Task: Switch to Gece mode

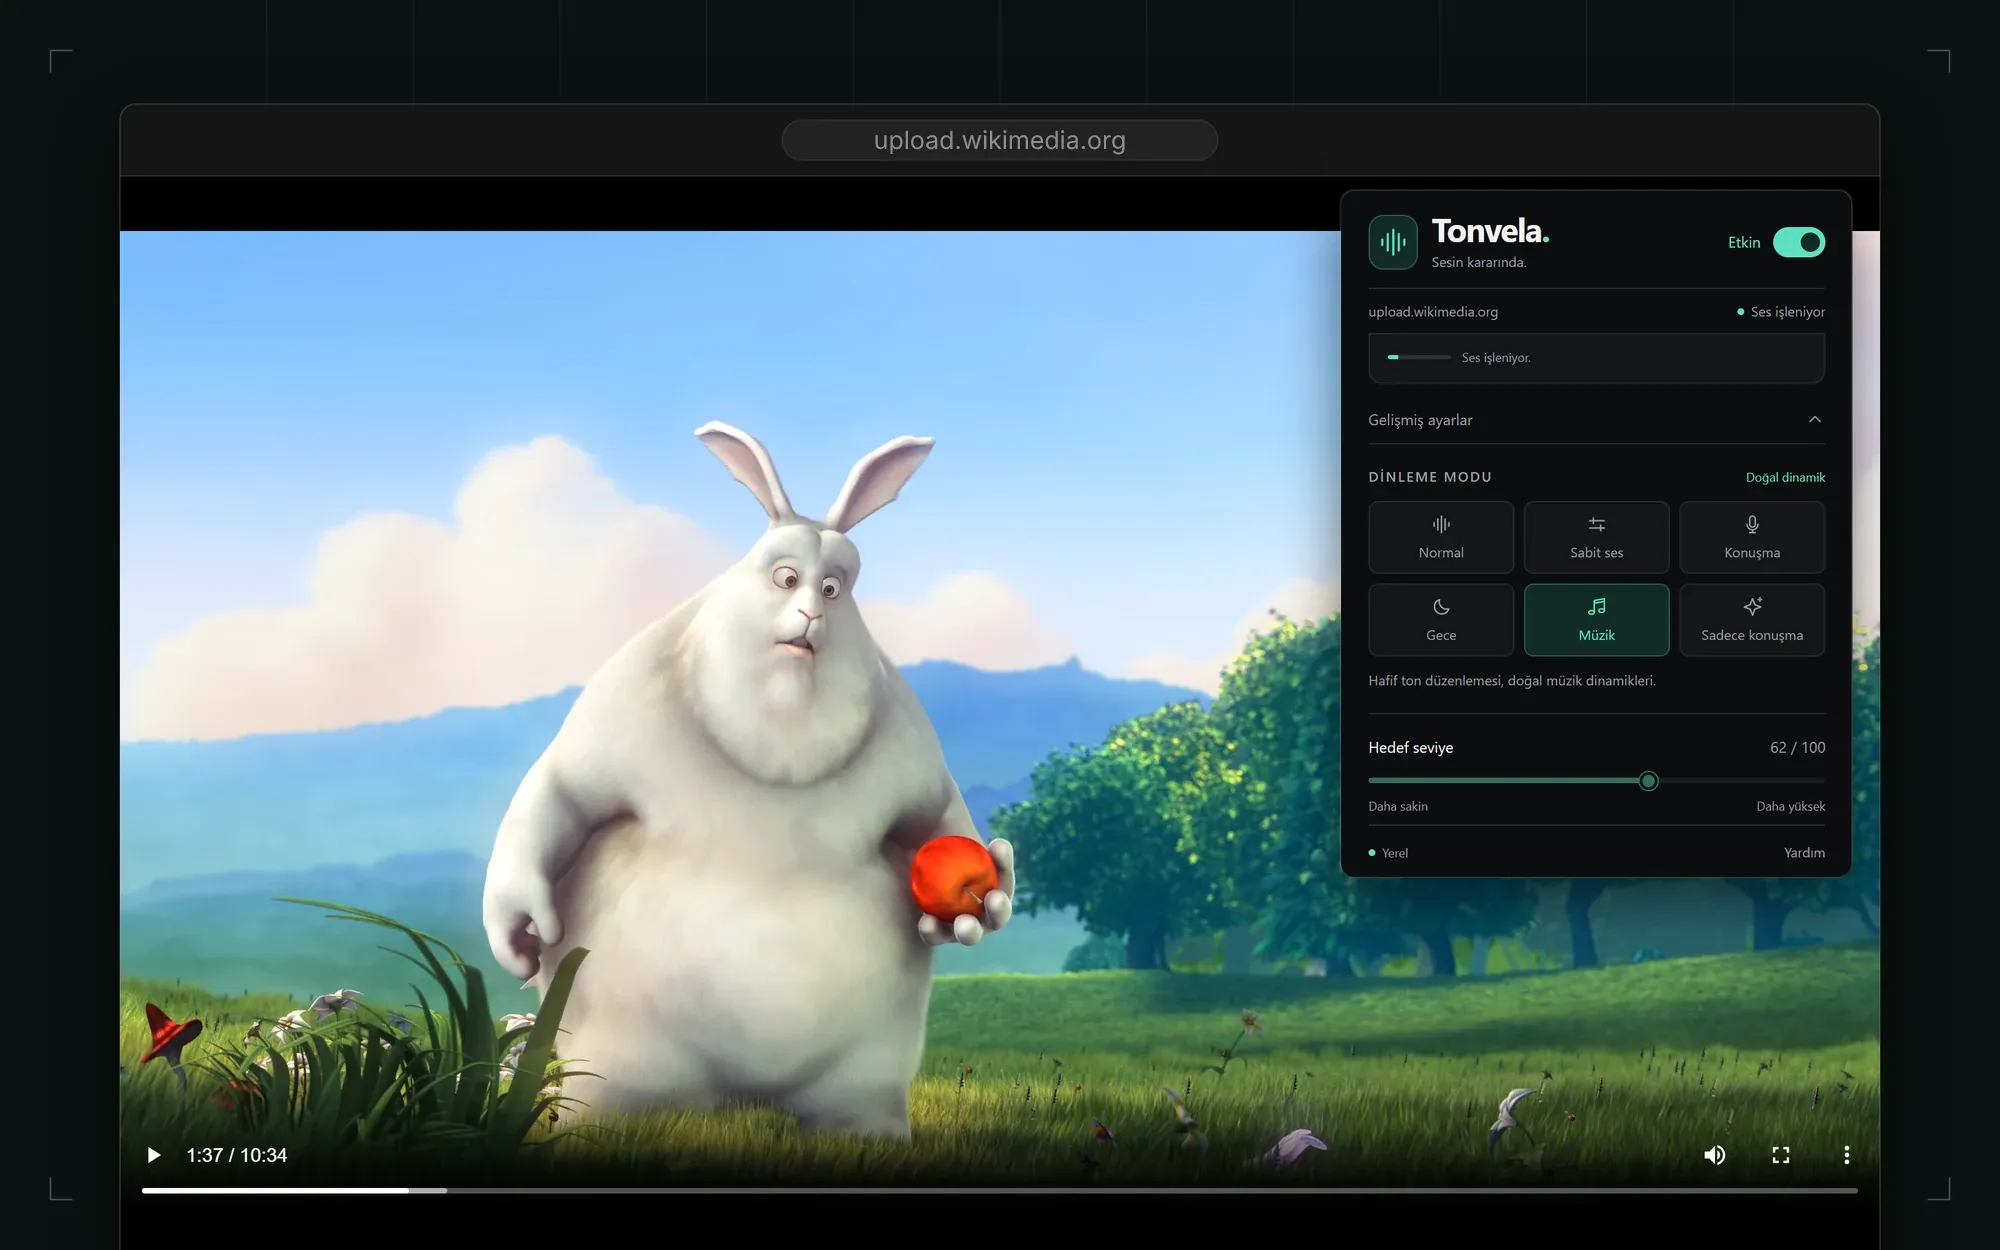Action: pos(1441,620)
